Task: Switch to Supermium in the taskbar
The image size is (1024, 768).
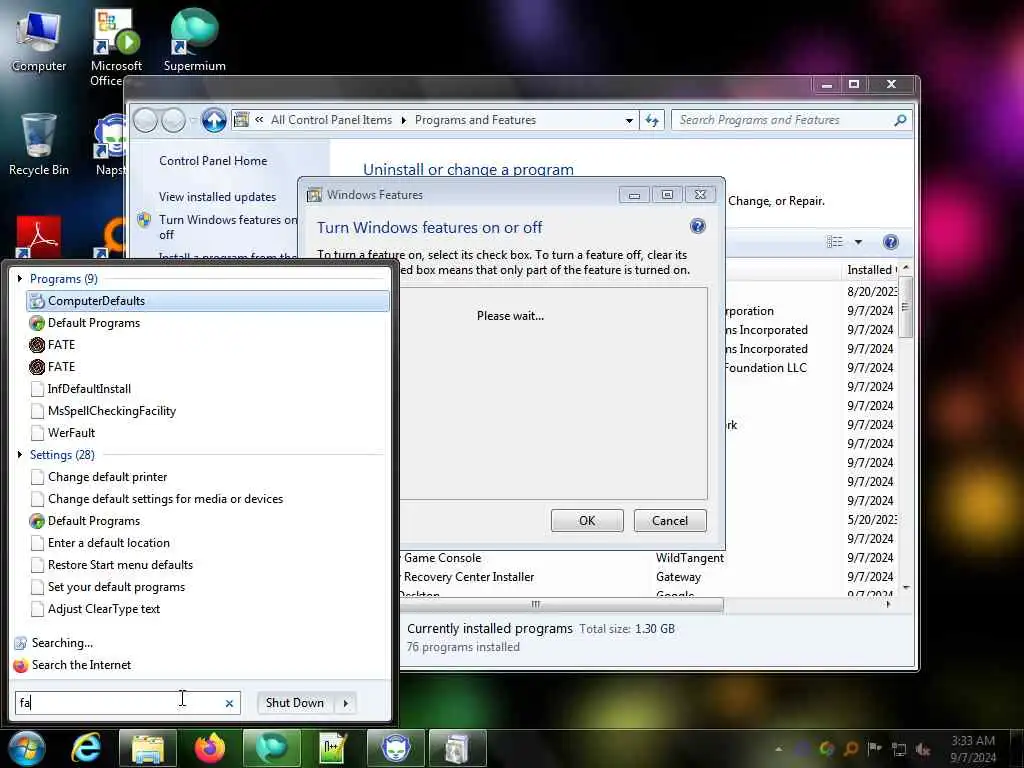Action: [x=272, y=748]
